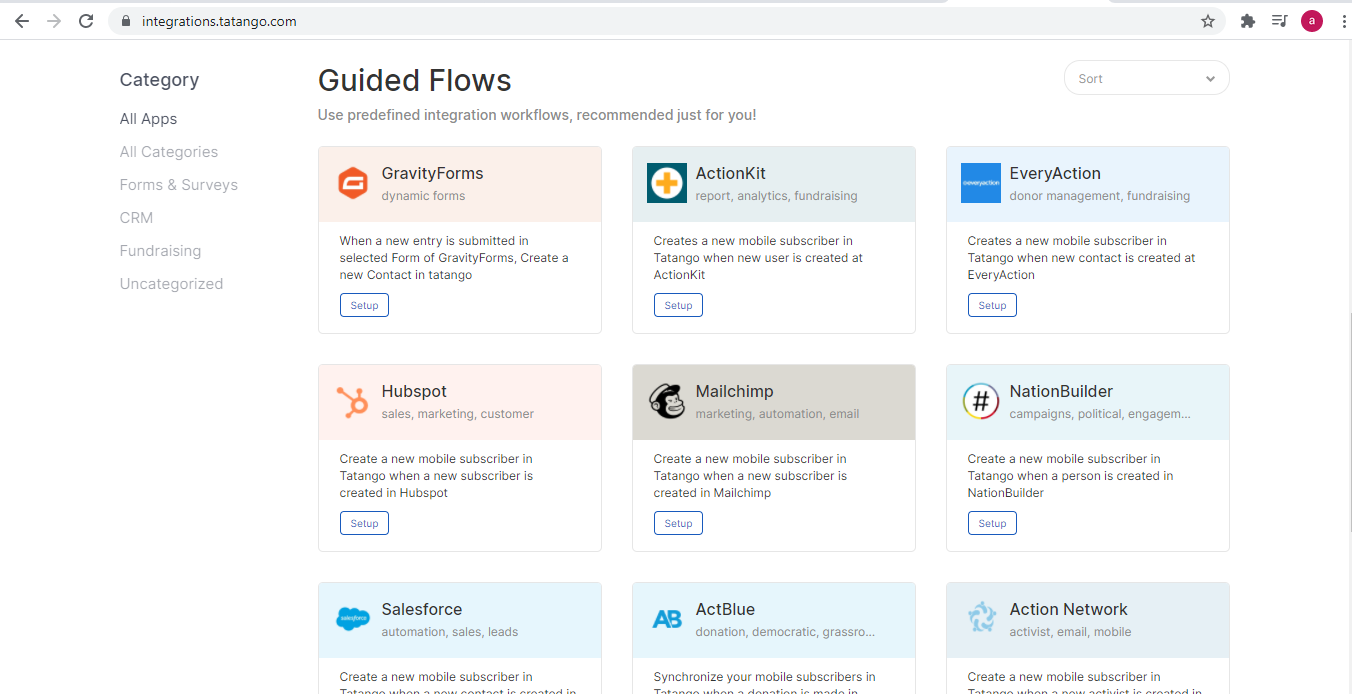Click the Category sidebar heading
Screen dimensions: 1352x694
(159, 80)
